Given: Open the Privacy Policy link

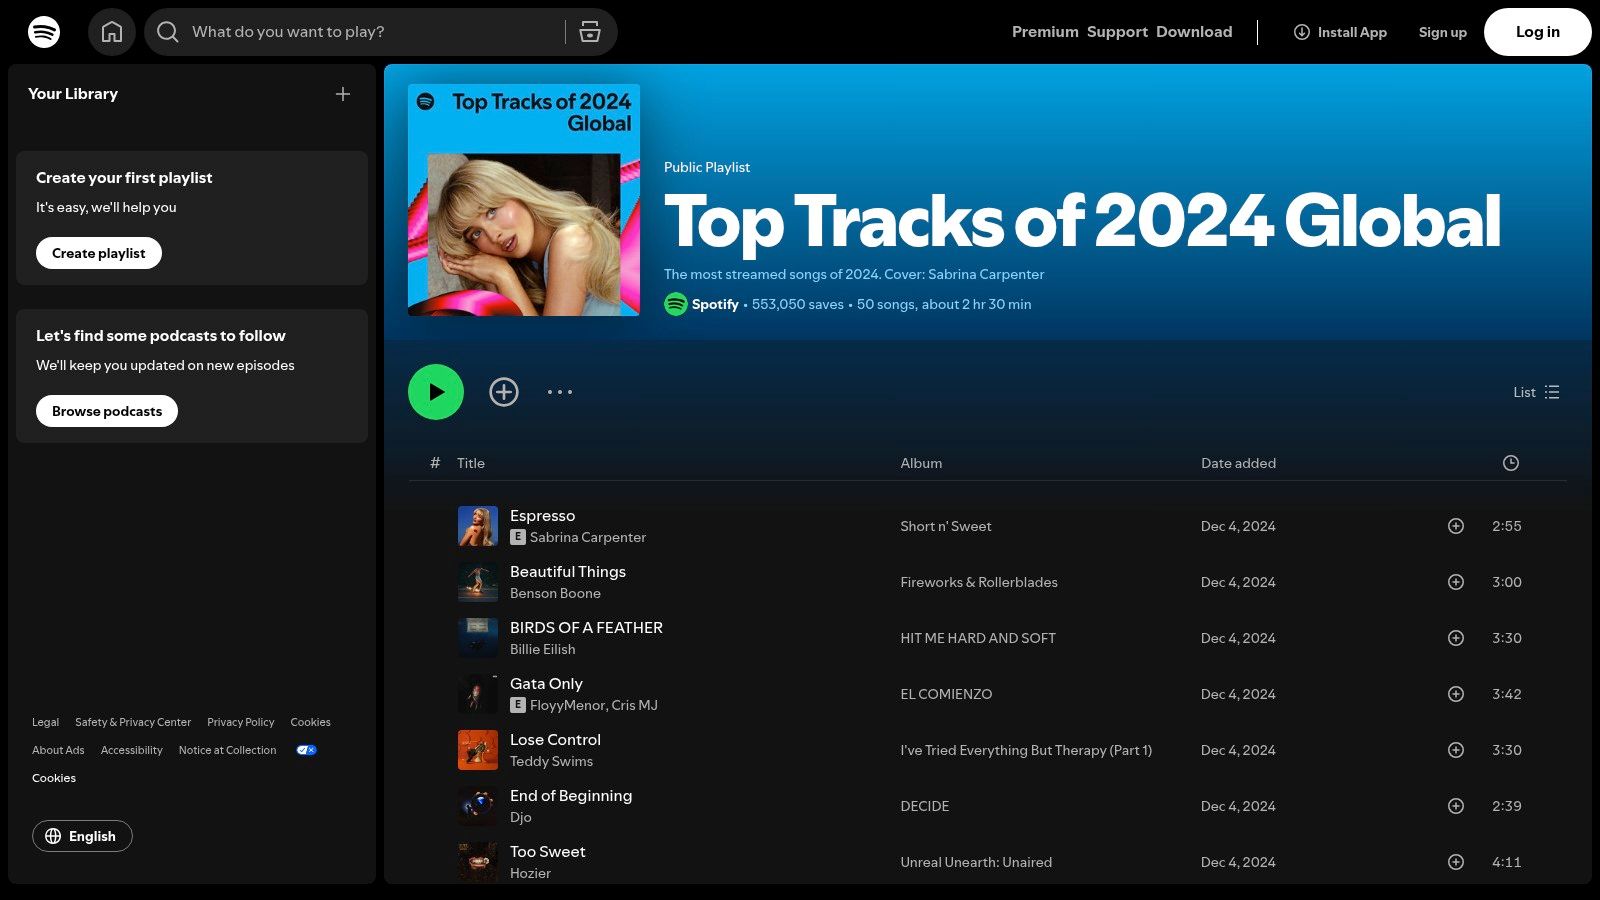Looking at the screenshot, I should tap(240, 721).
